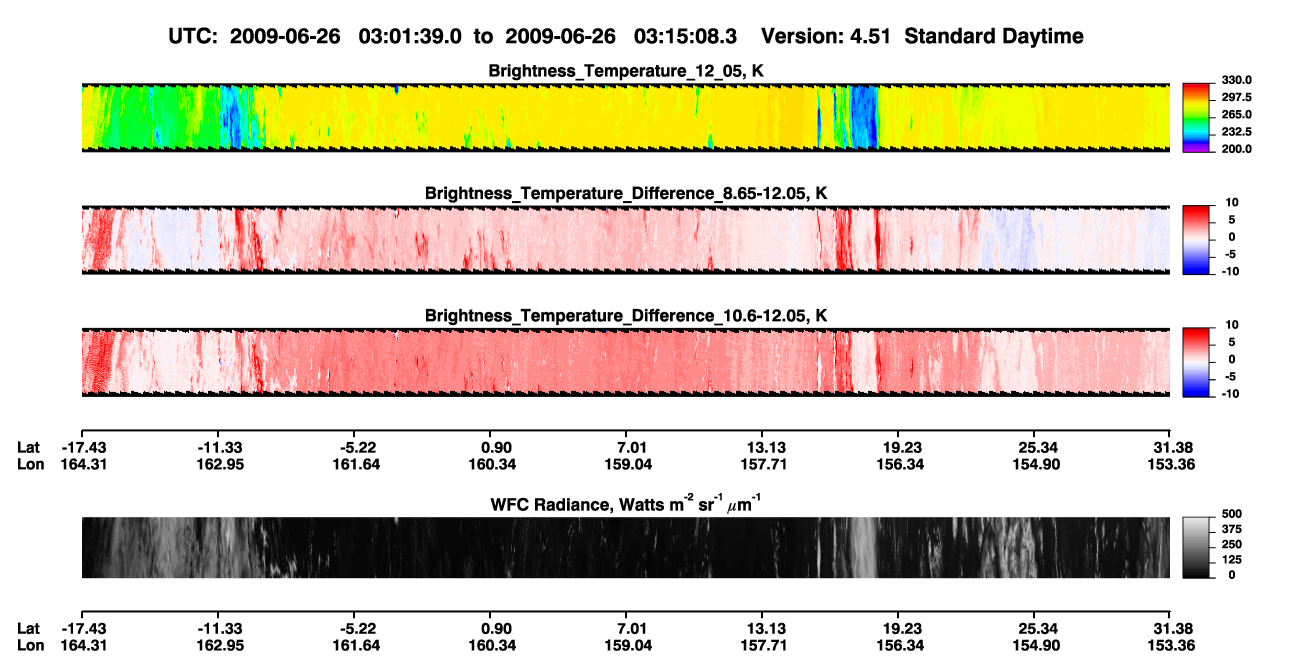Viewport: 1300px width, 667px height.
Task: Click the 8.65-12.05 difference red-blue colorbar
Action: pyautogui.click(x=1196, y=239)
